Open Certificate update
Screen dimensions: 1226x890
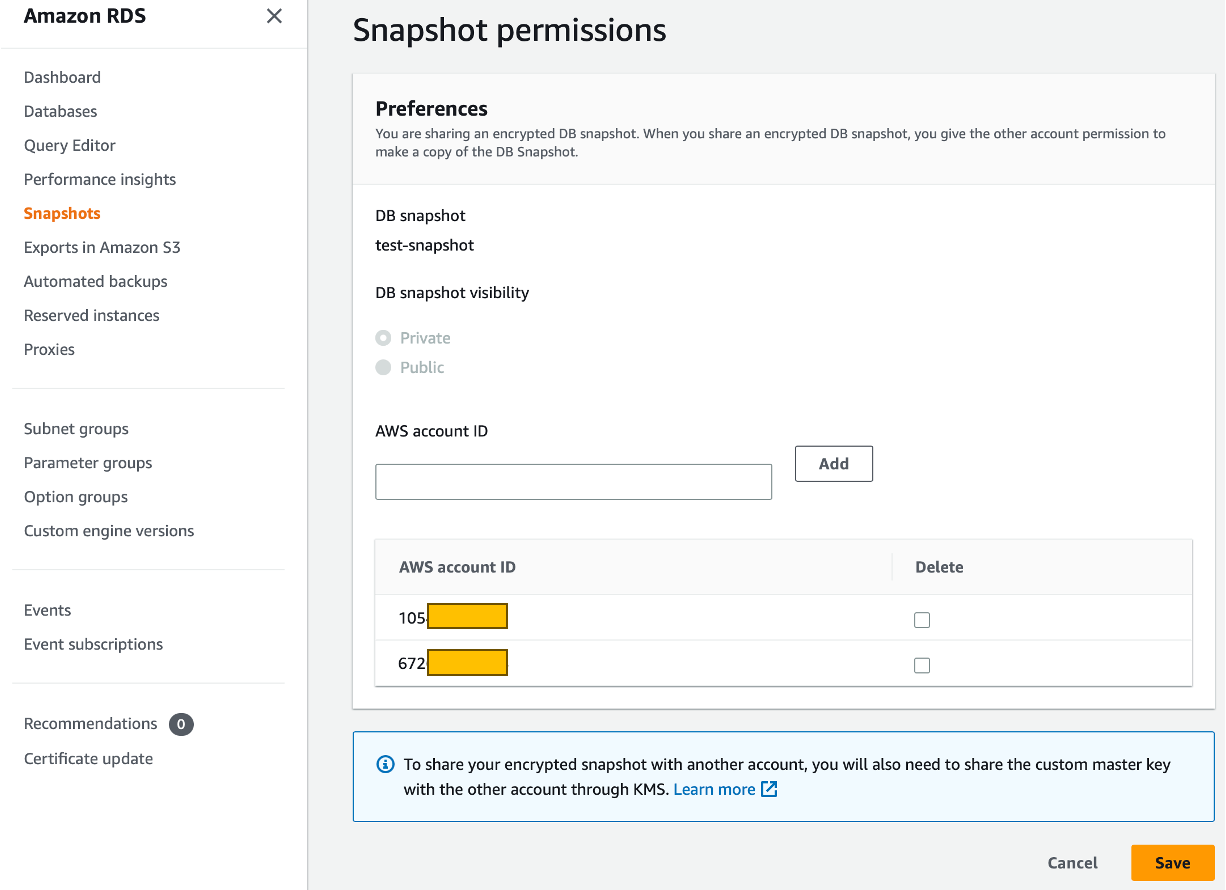pyautogui.click(x=88, y=758)
